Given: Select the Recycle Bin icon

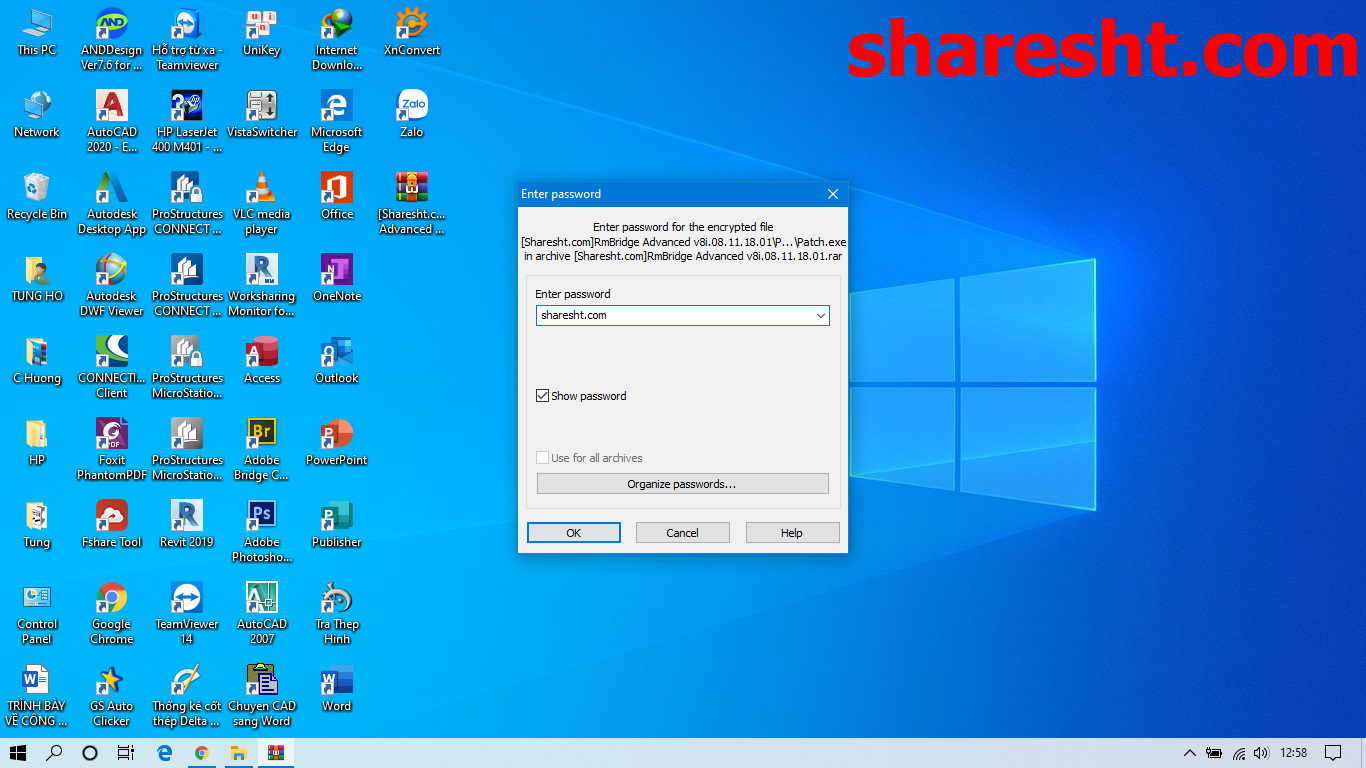Looking at the screenshot, I should click(x=37, y=196).
